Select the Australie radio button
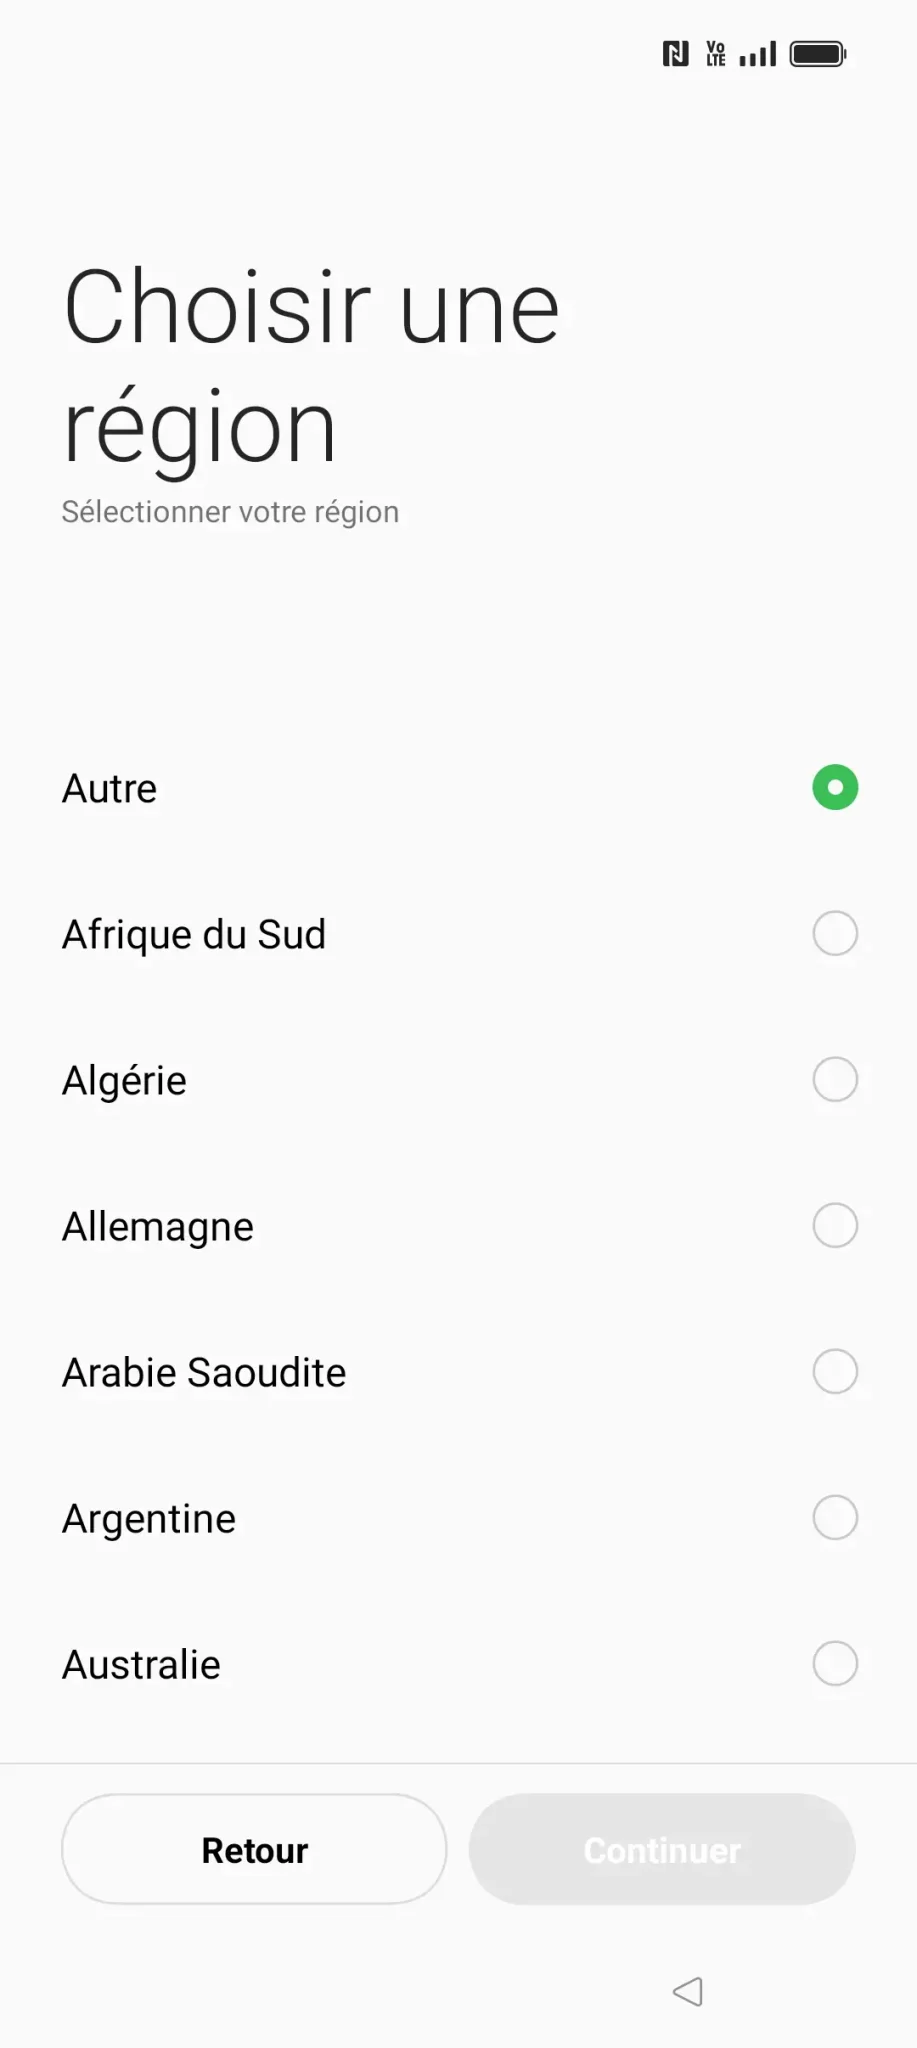 click(835, 1663)
